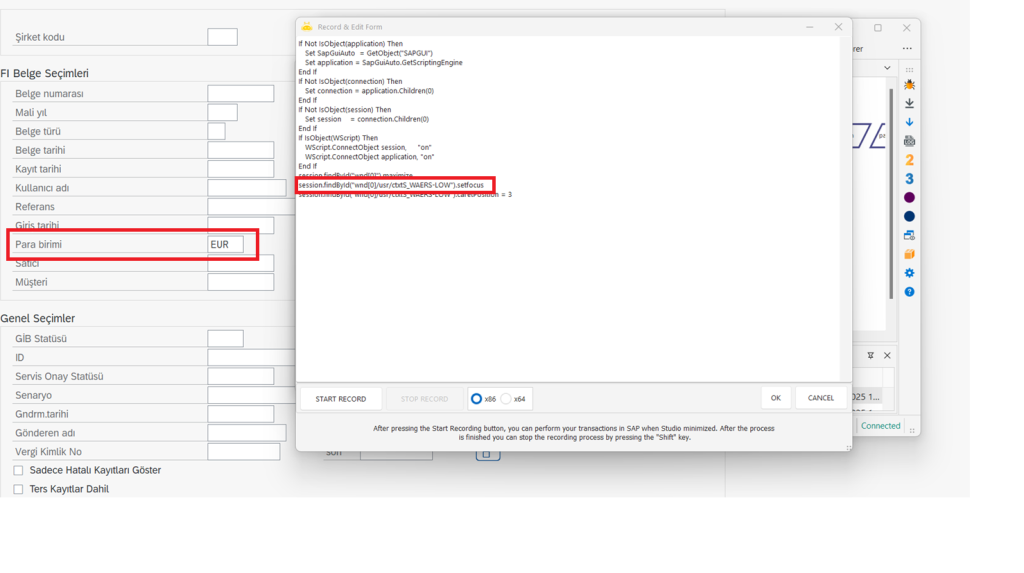Image resolution: width=1024 pixels, height=573 pixels.
Task: Click the orange package icon in the sidebar
Action: click(x=909, y=254)
